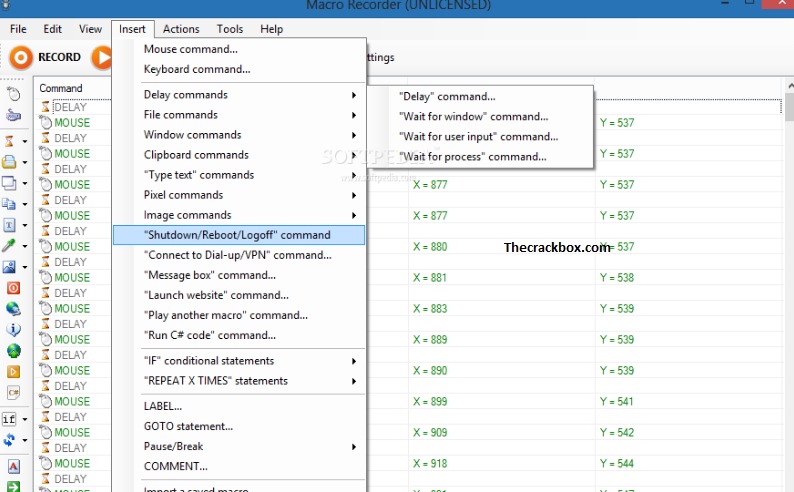Click the green GOTO arrow sidebar icon
794x492 pixels.
[x=13, y=486]
